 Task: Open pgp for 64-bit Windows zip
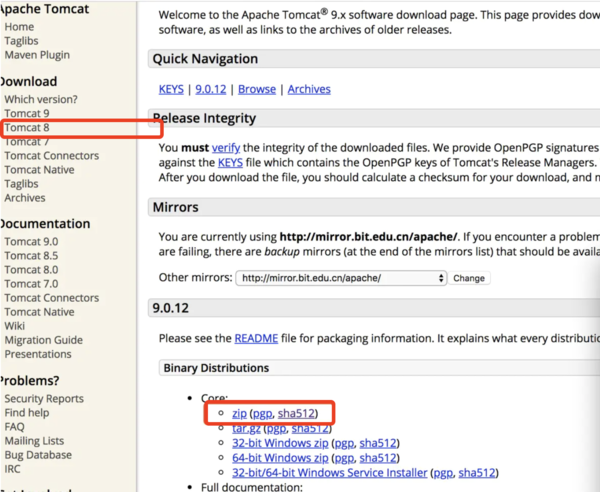click(x=344, y=458)
